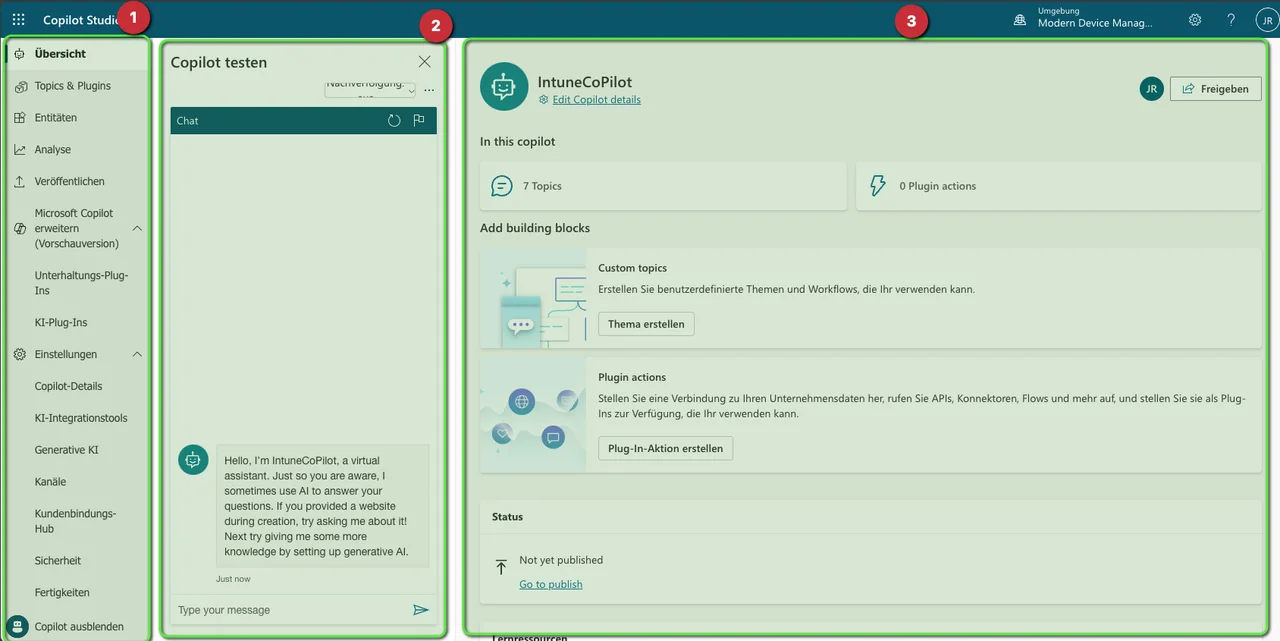
Task: Click Thema erstellen button
Action: [646, 324]
